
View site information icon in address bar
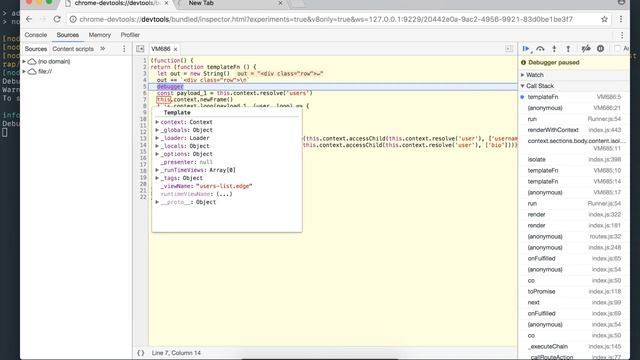point(73,19)
